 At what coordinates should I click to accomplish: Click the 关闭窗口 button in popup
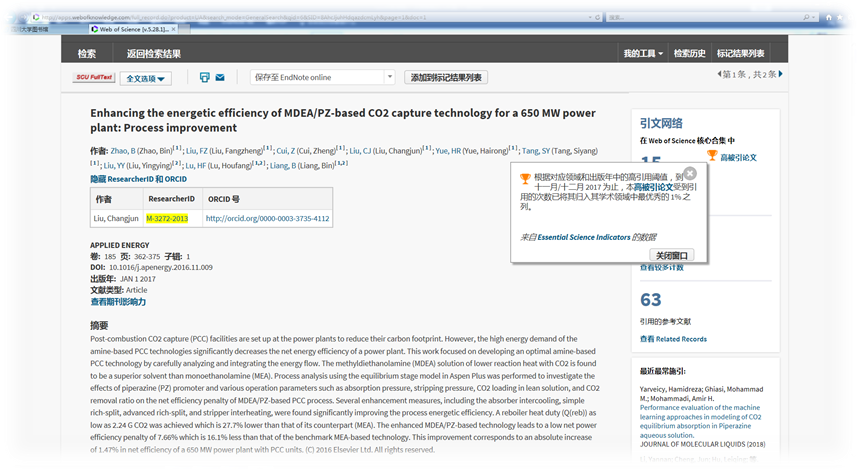(x=671, y=255)
